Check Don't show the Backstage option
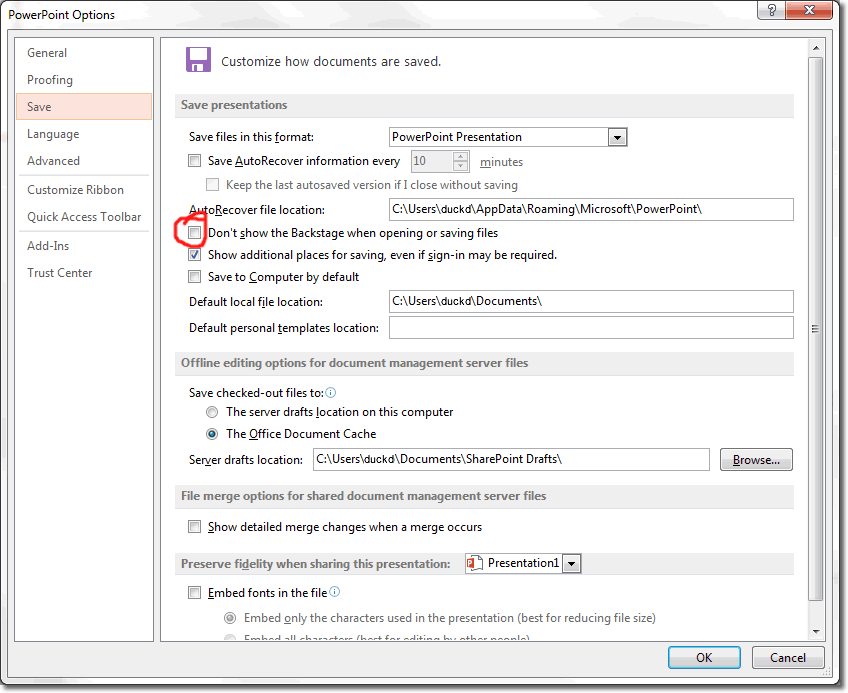Image resolution: width=848 pixels, height=693 pixels. (x=194, y=233)
